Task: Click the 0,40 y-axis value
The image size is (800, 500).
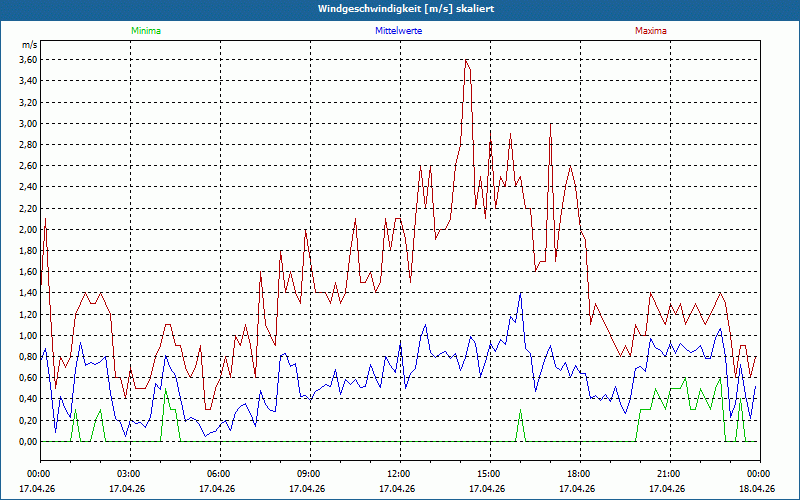Action: [28, 399]
